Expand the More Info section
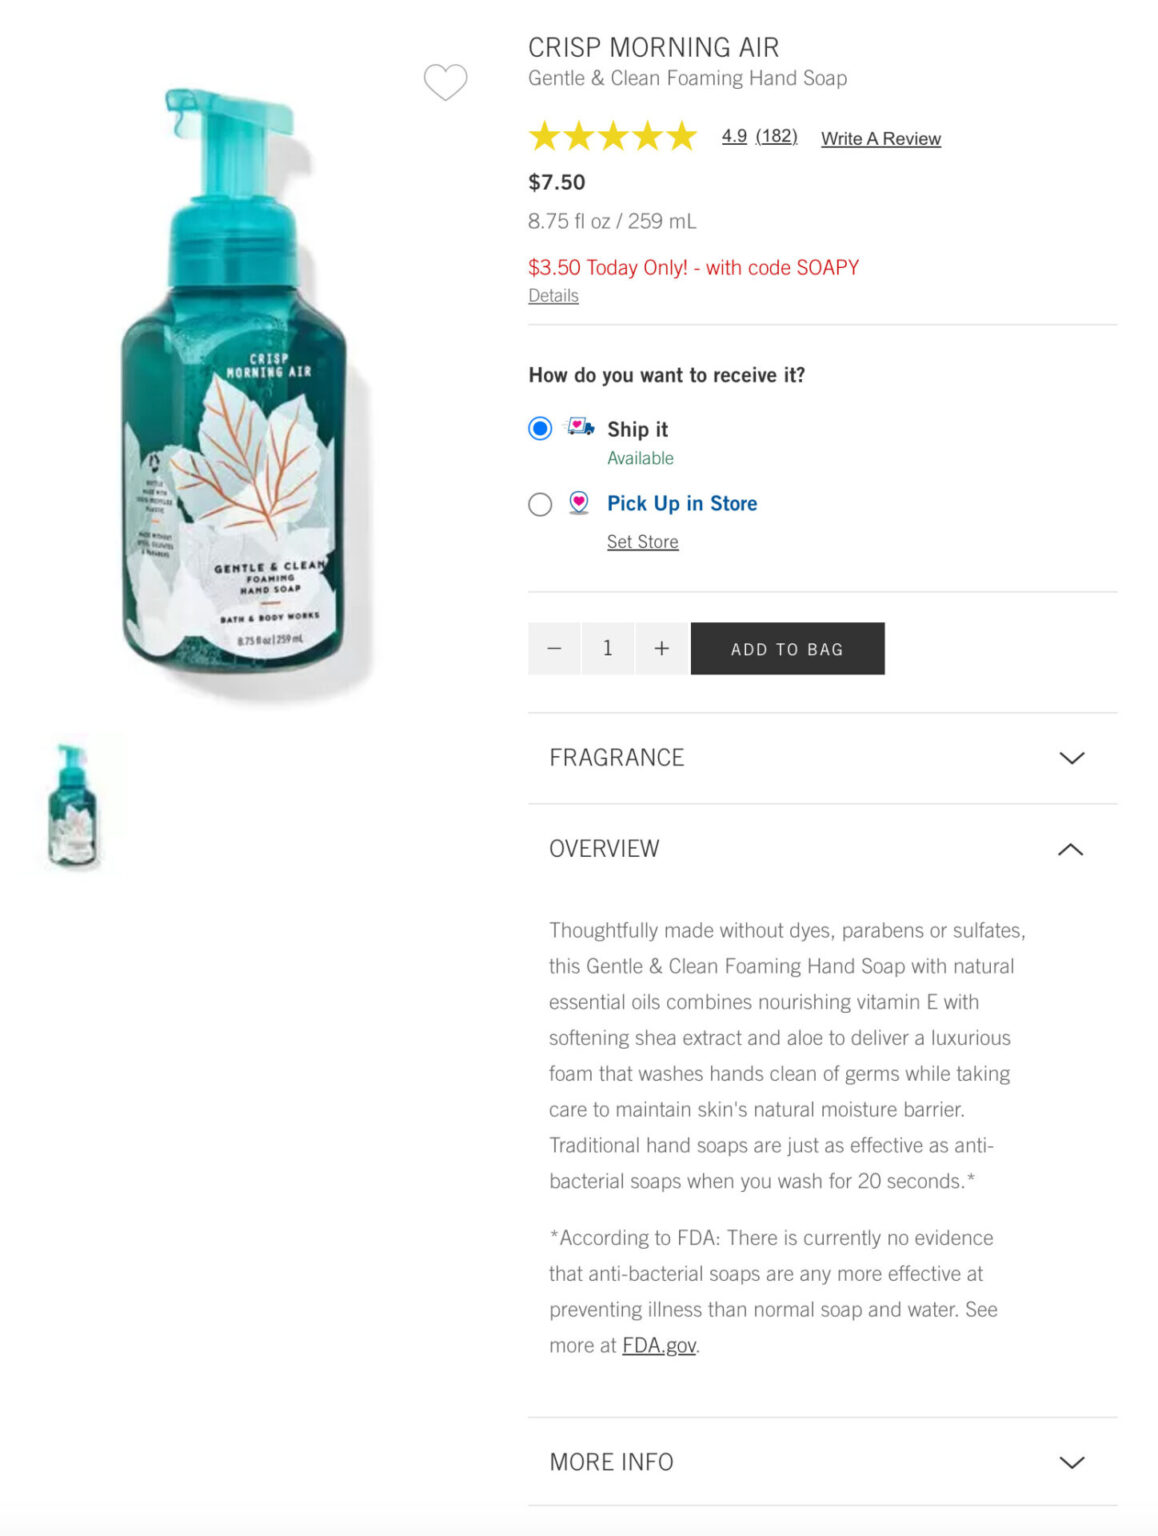1158x1536 pixels. 822,1462
